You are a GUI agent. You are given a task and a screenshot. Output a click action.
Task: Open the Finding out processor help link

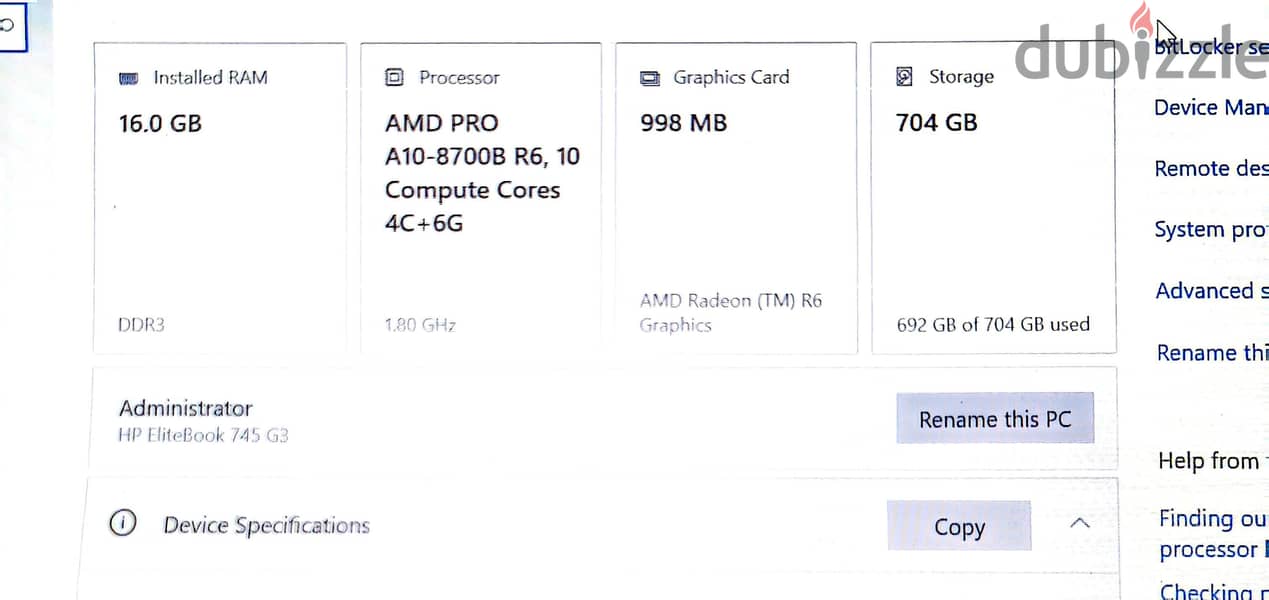1213,534
